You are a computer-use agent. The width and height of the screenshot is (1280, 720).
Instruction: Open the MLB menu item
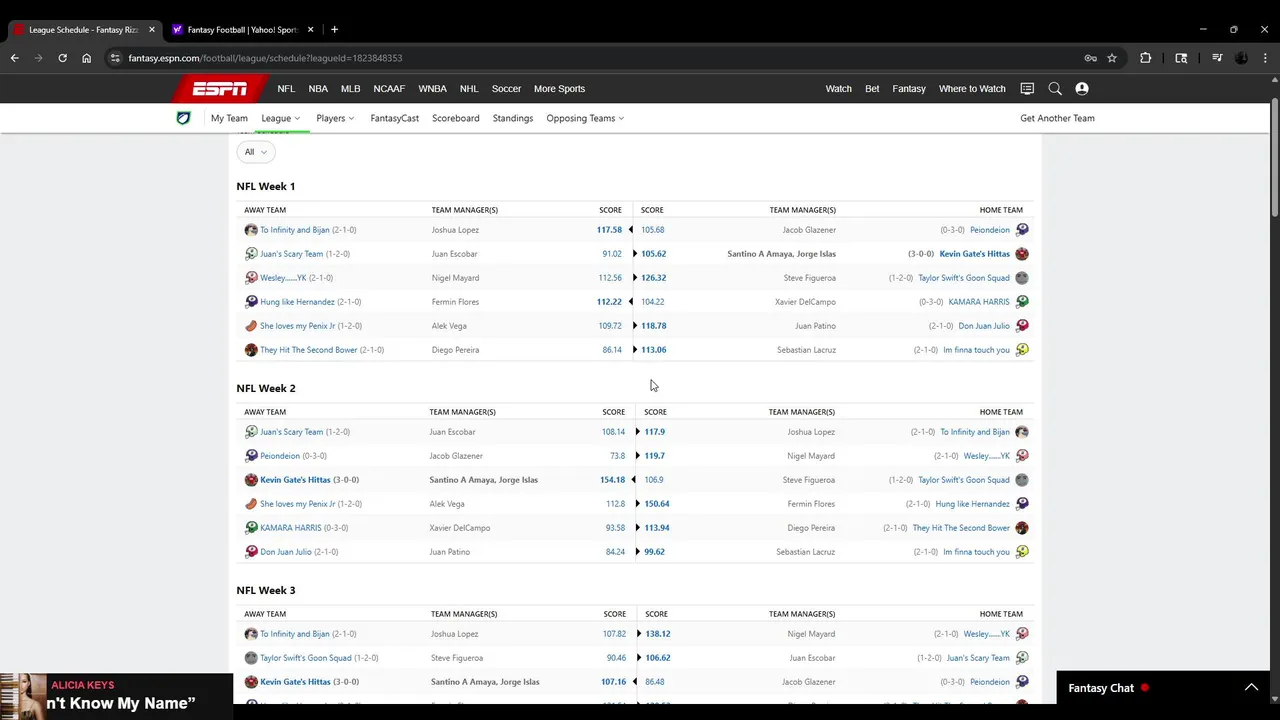[350, 89]
